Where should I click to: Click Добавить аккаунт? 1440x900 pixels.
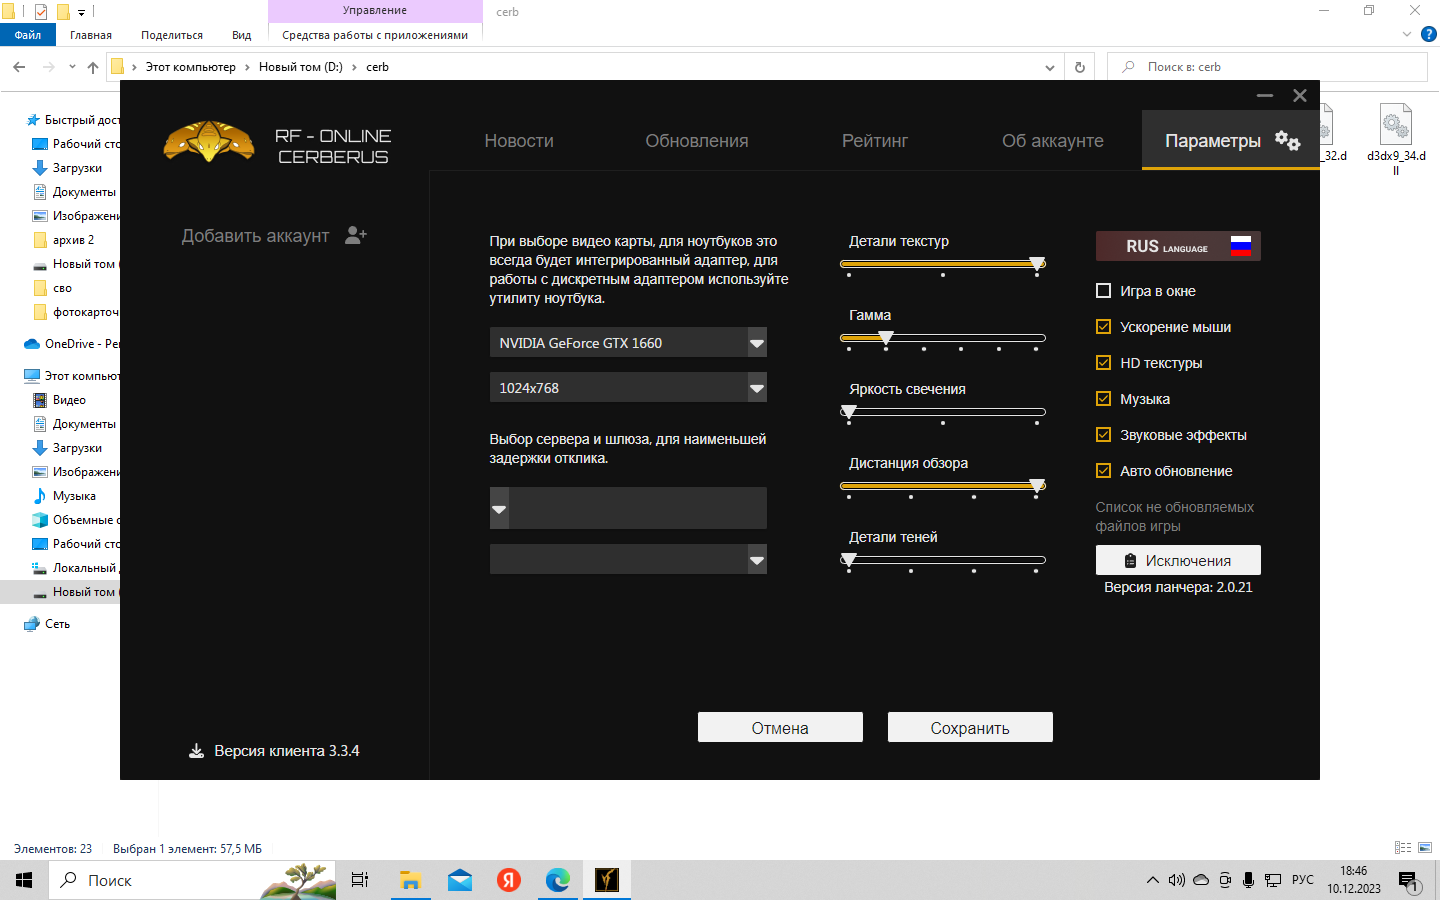point(255,236)
